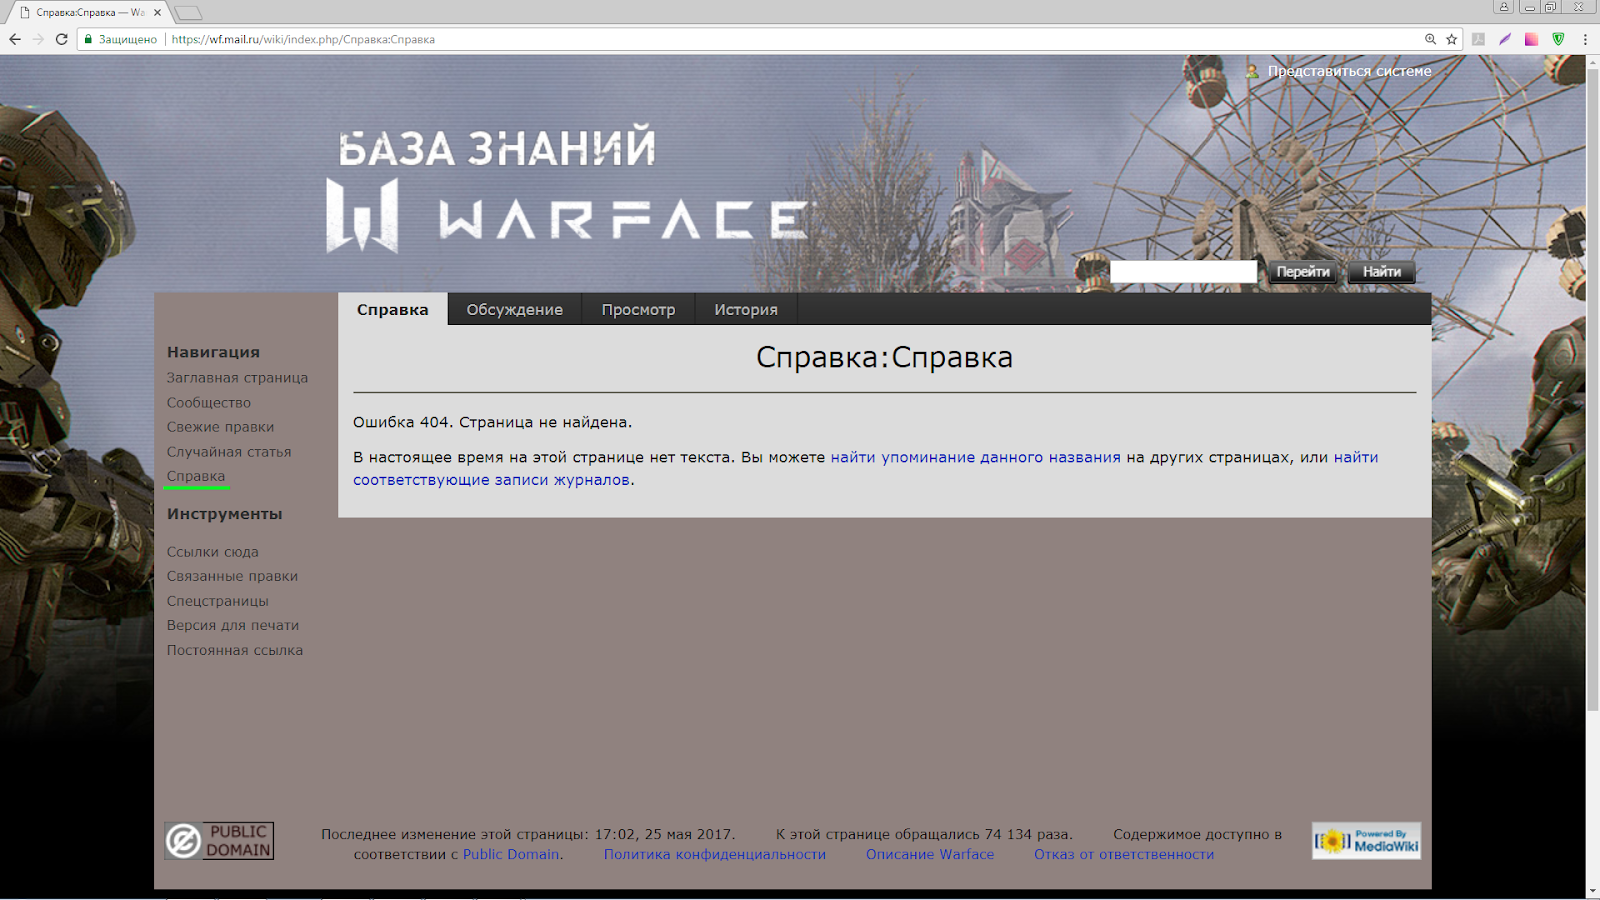
Task: Click the green padlock security icon
Action: [x=88, y=39]
